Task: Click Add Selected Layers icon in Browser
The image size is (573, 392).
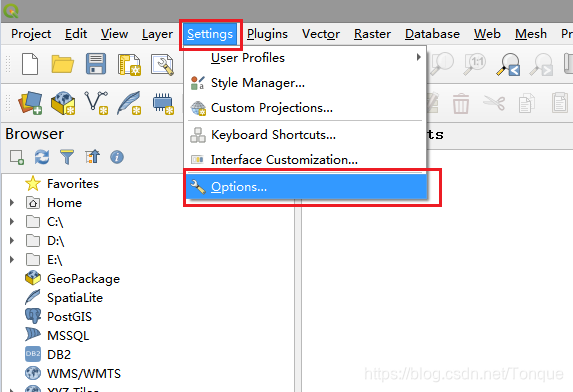Action: (x=17, y=157)
